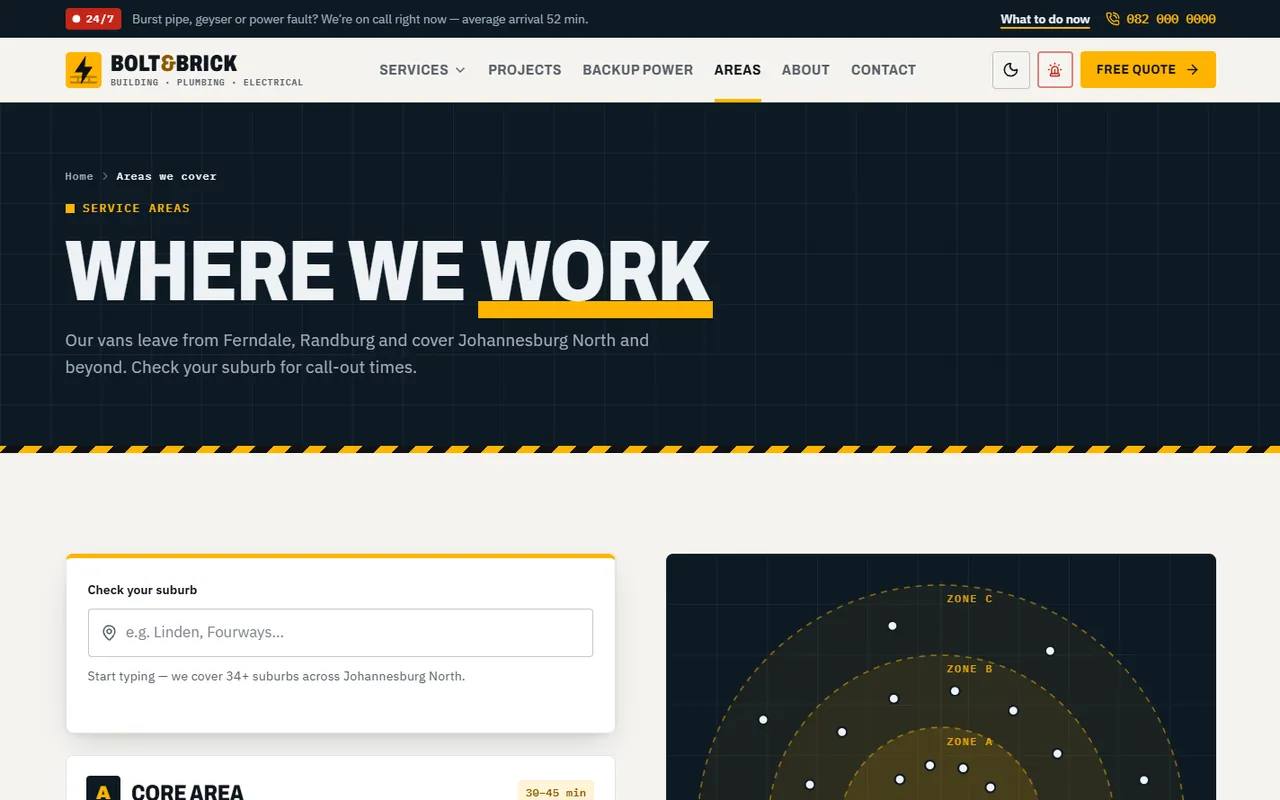Viewport: 1280px width, 800px height.
Task: Expand the Services dropdown menu
Action: coord(423,70)
